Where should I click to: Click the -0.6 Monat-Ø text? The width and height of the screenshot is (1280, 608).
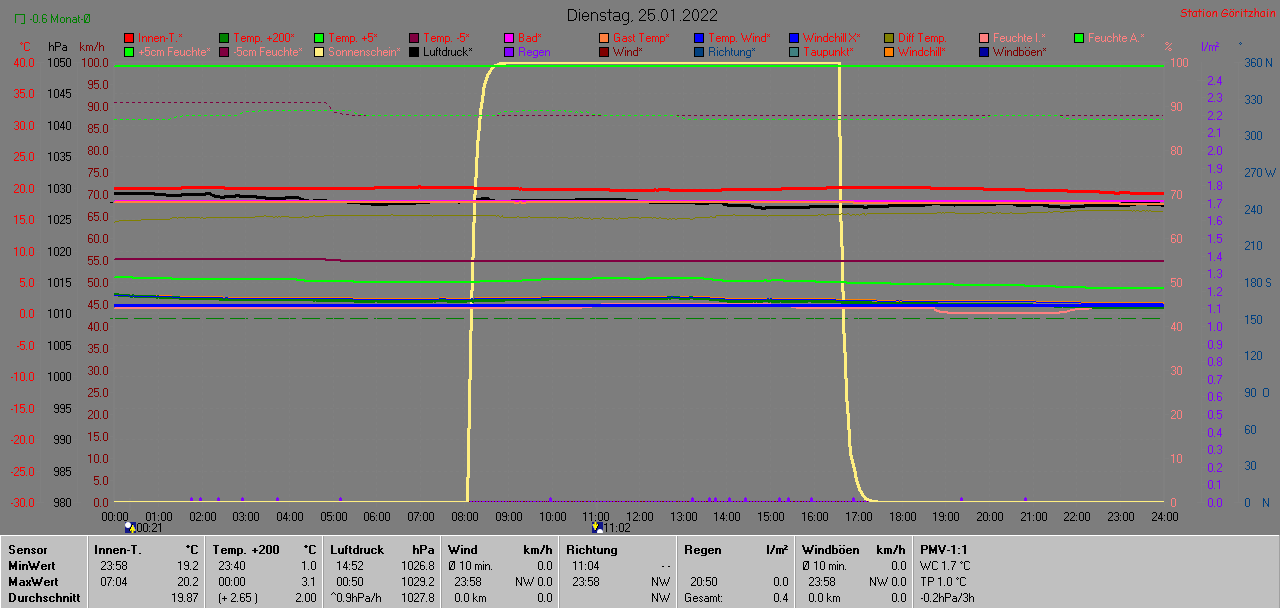pyautogui.click(x=60, y=19)
